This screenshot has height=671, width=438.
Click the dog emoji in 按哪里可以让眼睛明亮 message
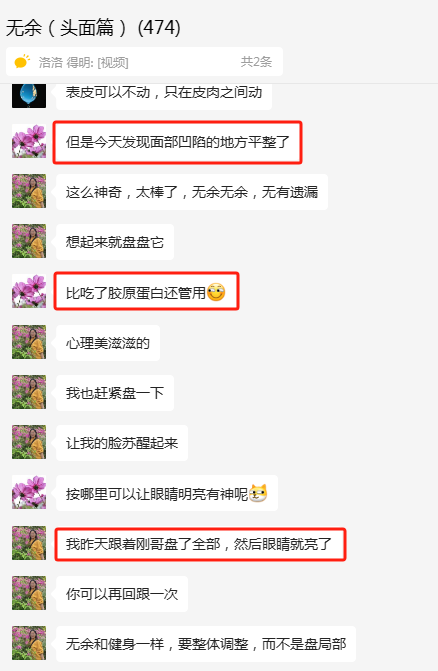(258, 493)
